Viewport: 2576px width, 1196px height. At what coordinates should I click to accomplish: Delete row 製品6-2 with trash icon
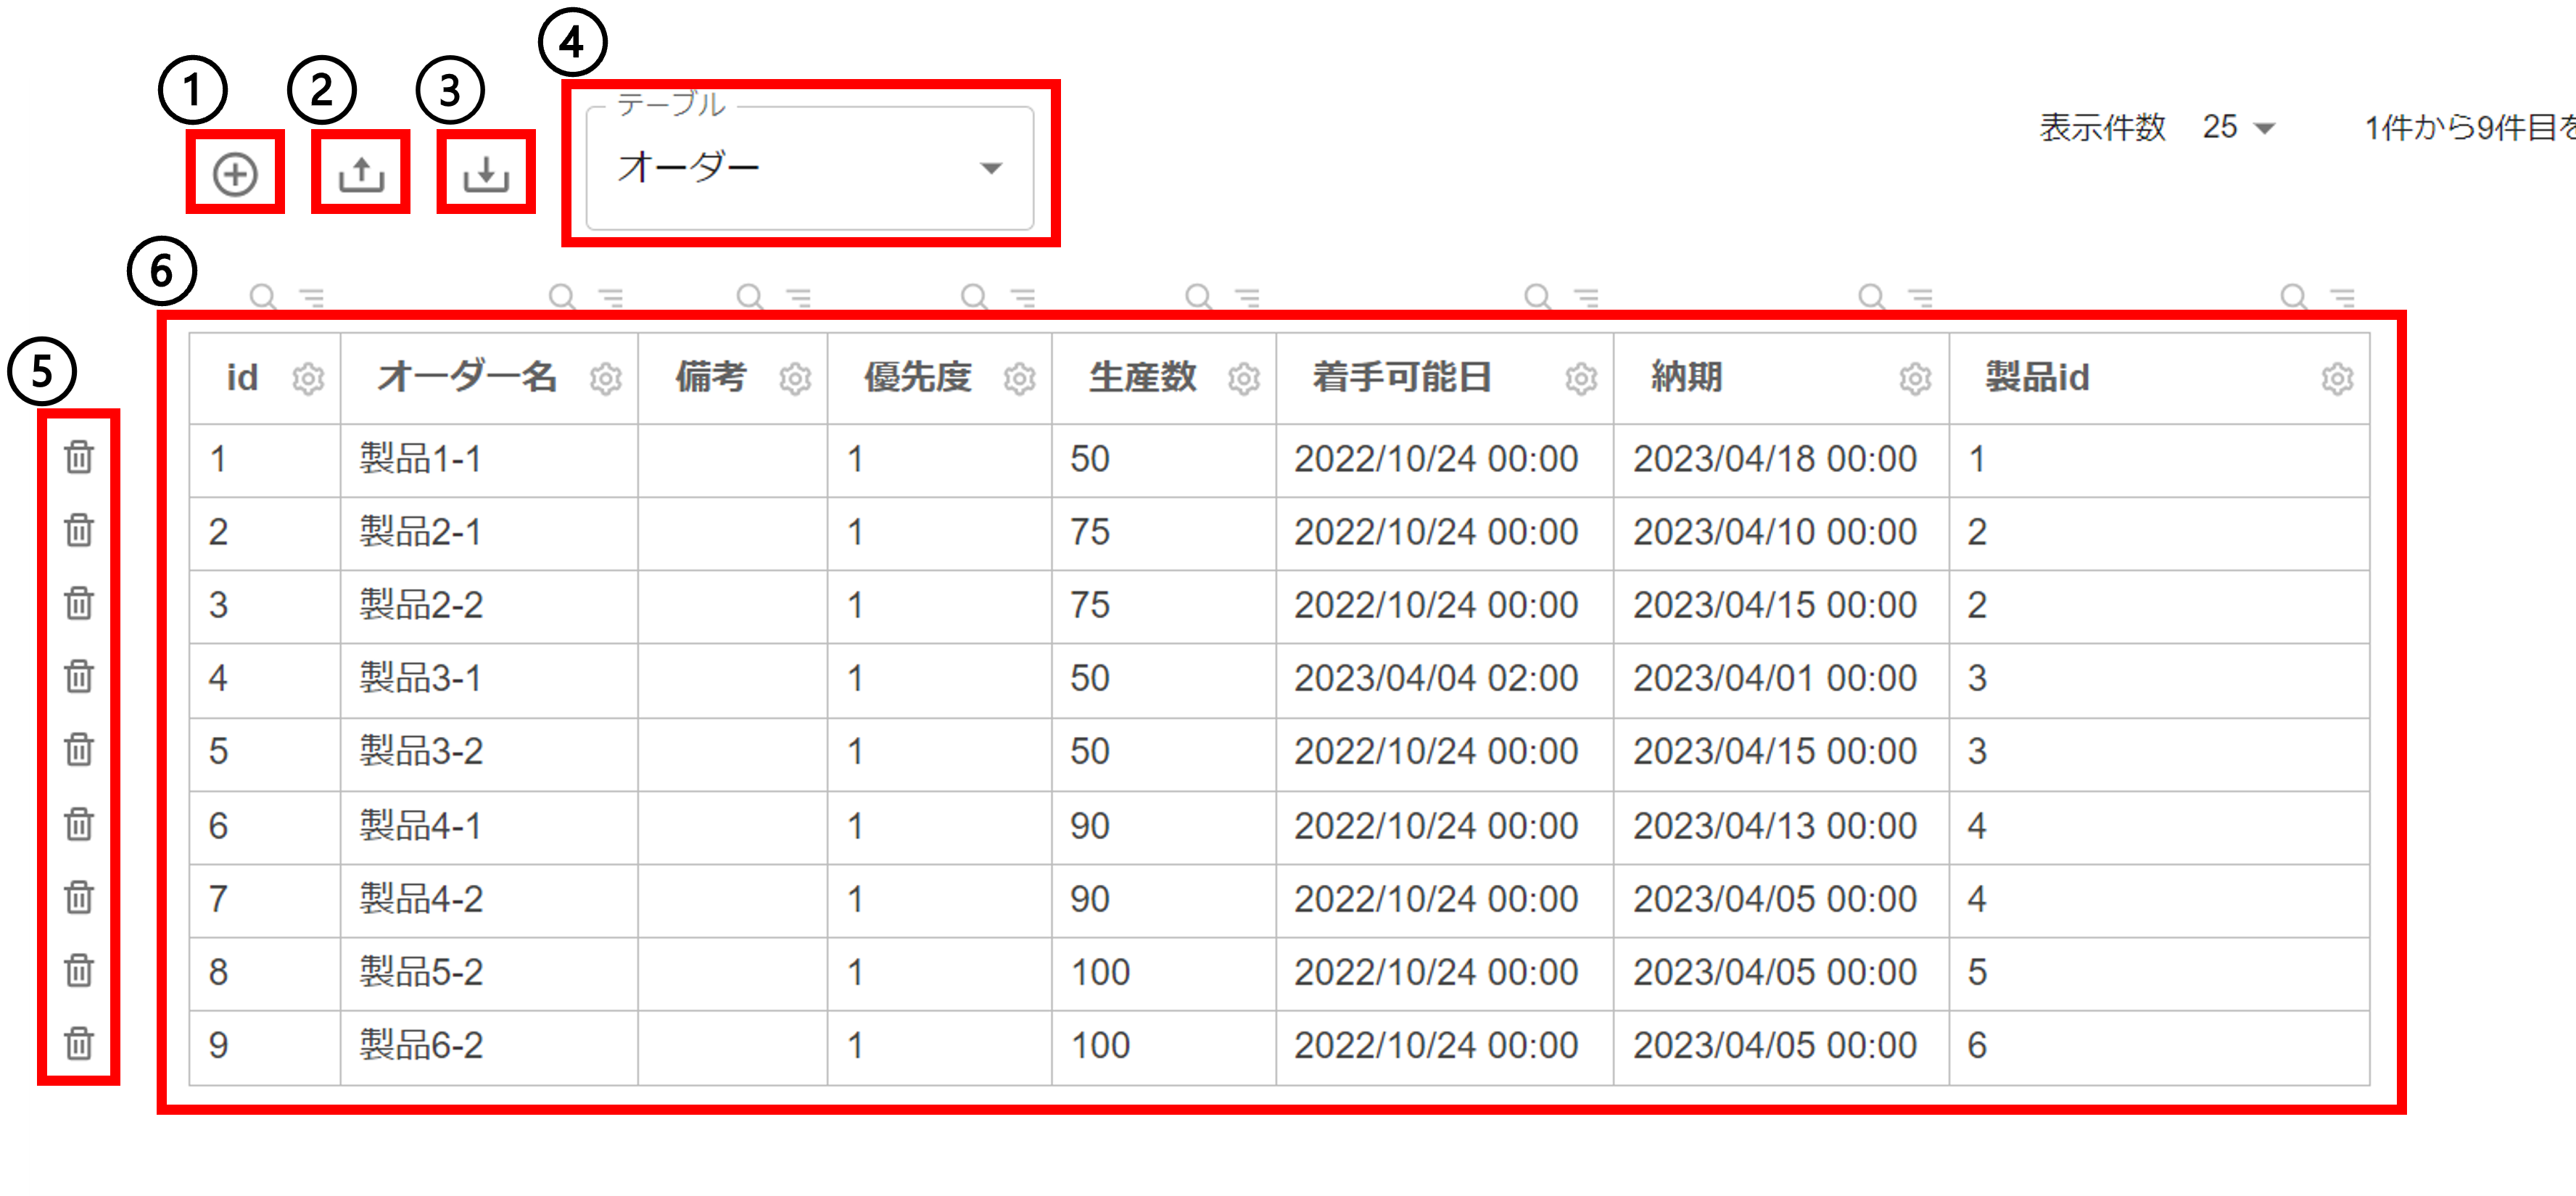(79, 1044)
